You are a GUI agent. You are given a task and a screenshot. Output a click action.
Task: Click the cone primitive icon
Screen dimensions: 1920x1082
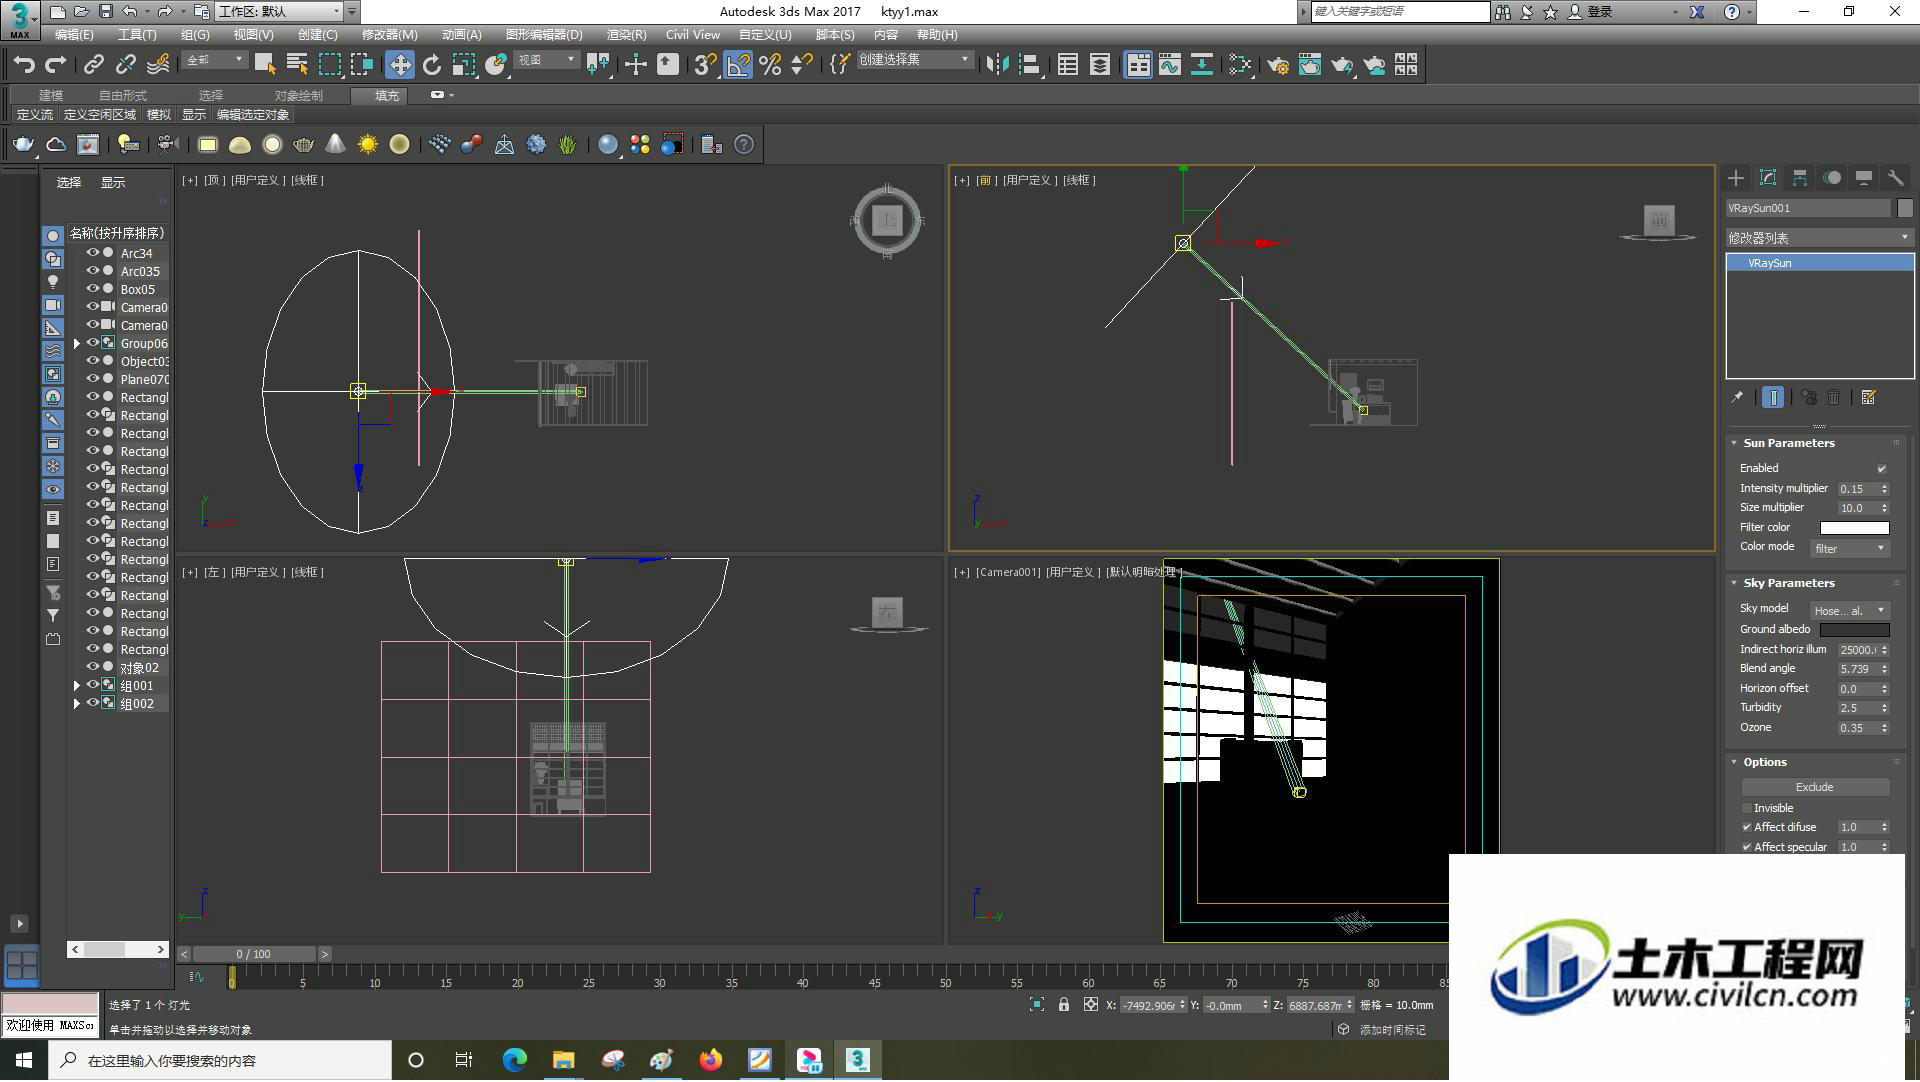[x=336, y=145]
